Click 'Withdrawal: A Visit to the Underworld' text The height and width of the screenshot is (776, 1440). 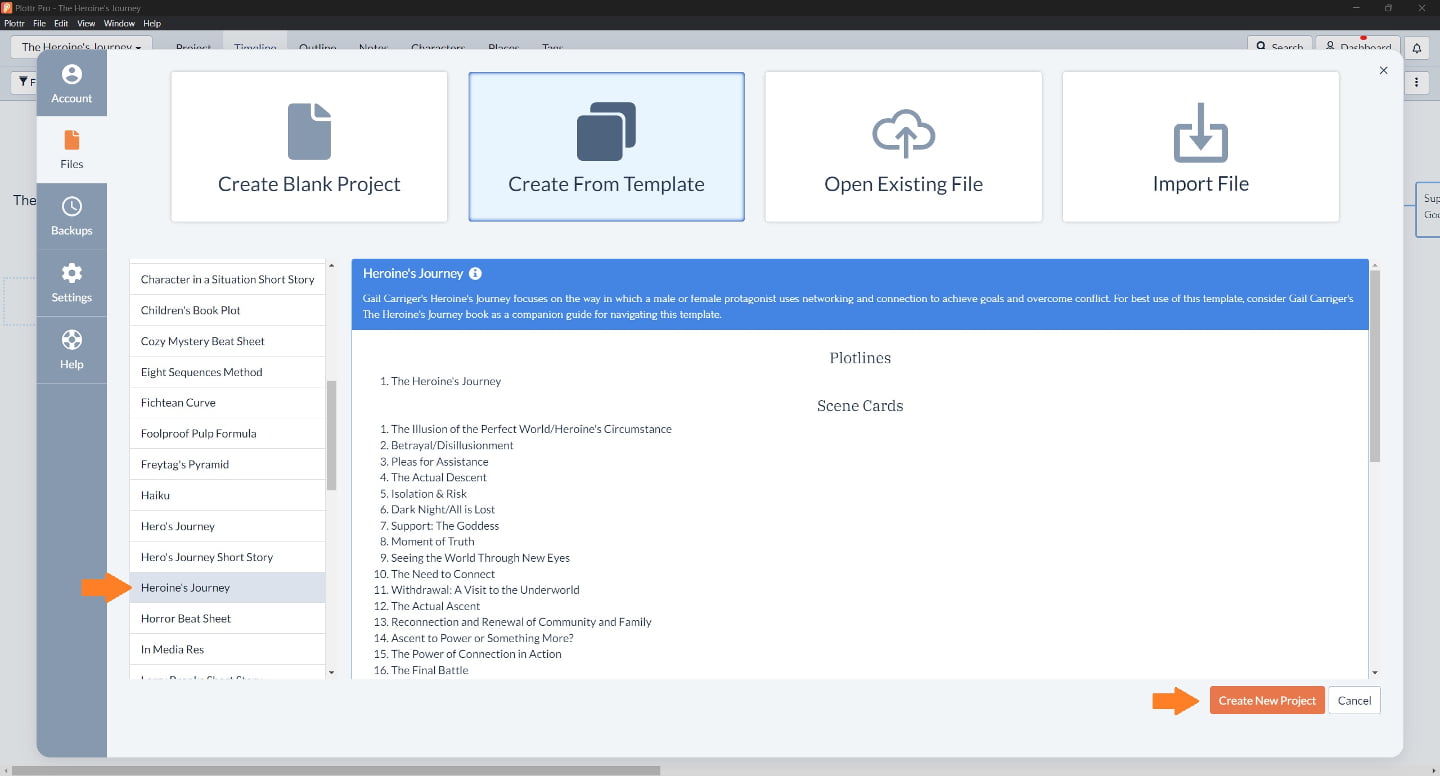[485, 590]
